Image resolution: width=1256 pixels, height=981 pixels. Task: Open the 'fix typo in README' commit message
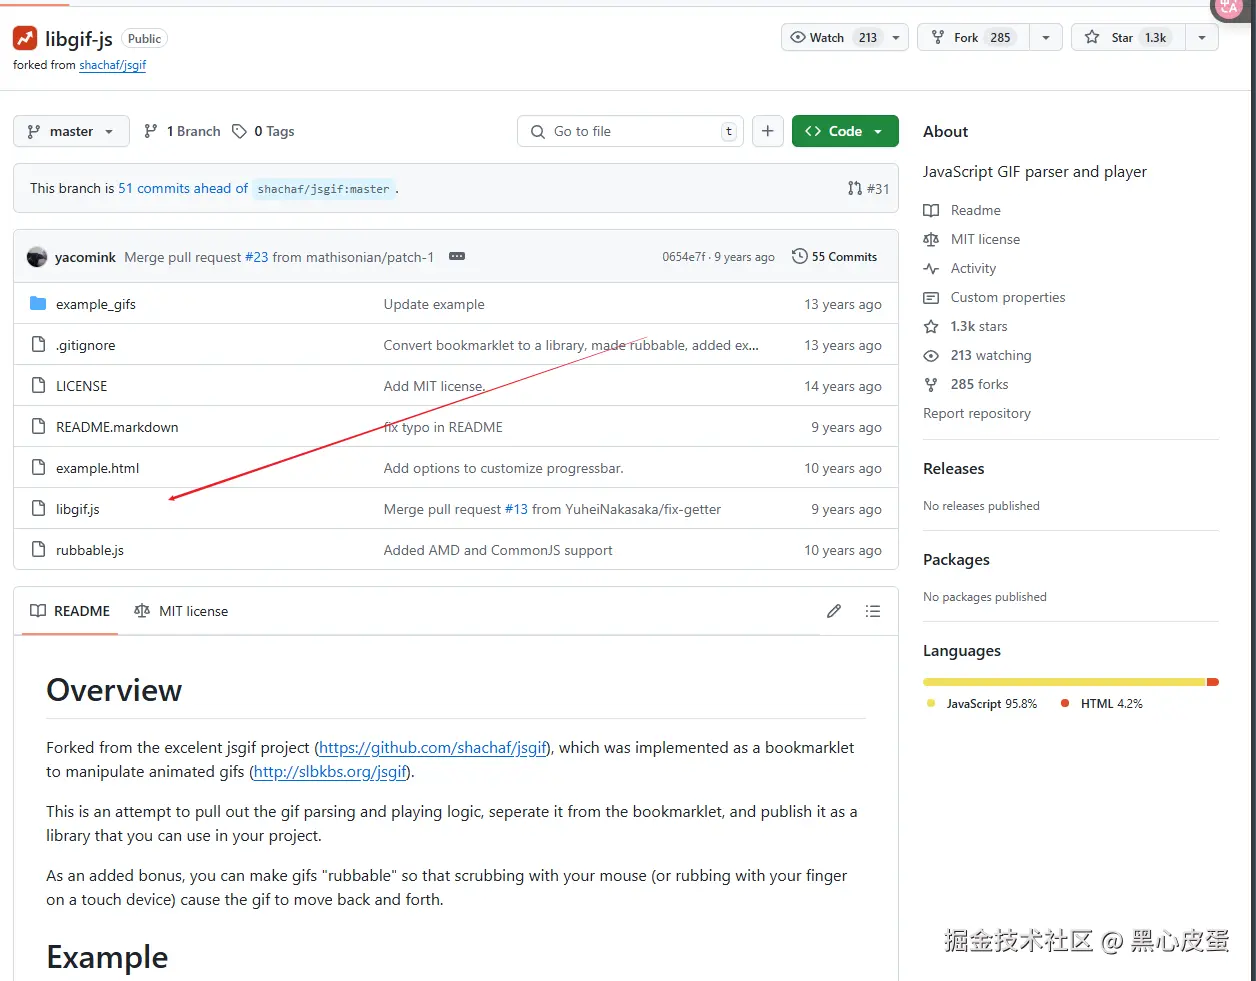click(x=443, y=427)
